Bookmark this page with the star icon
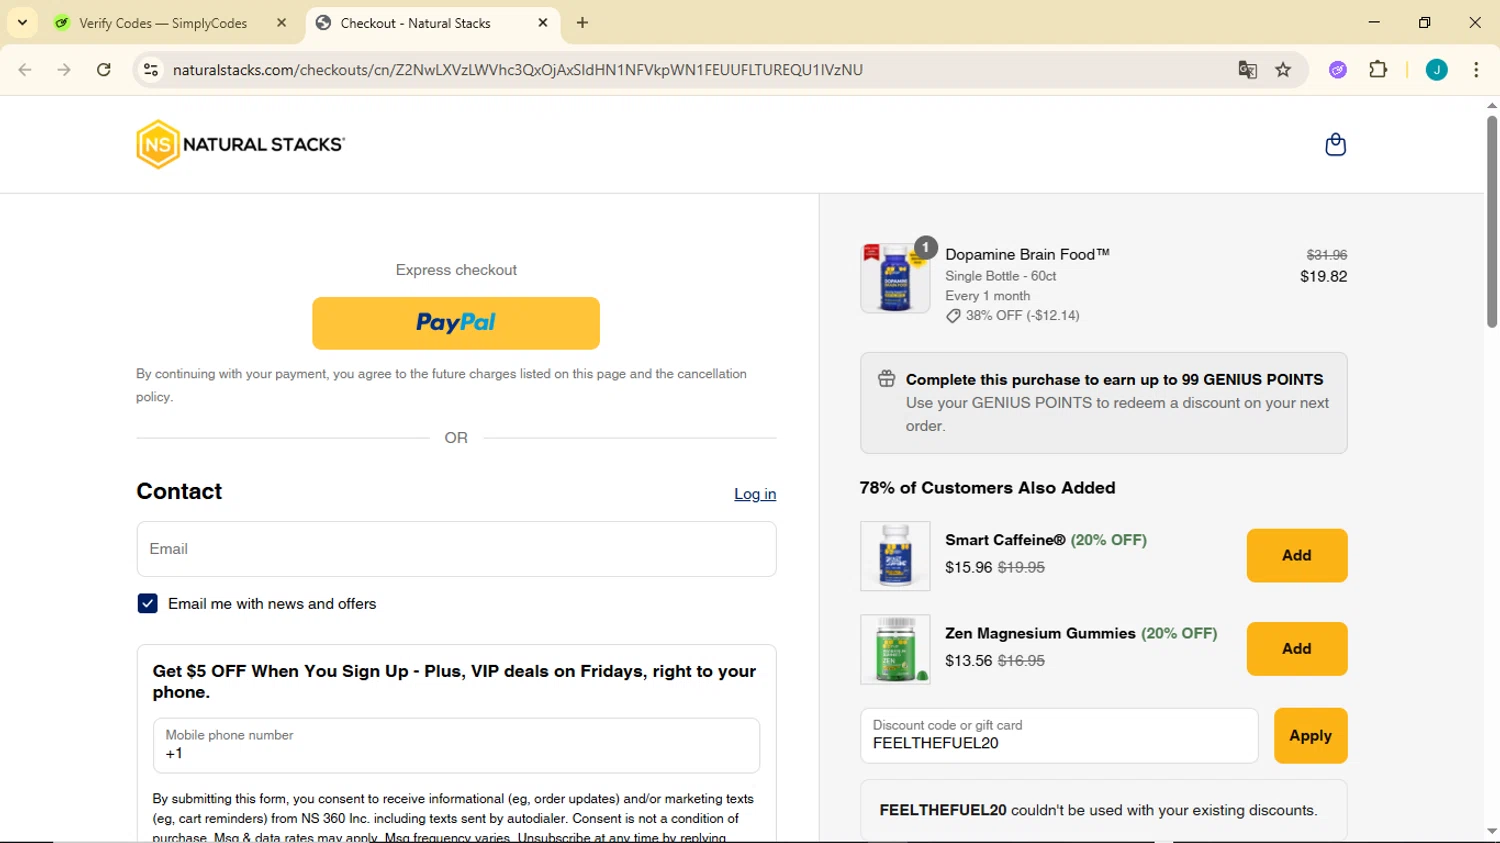Viewport: 1500px width, 843px height. (1283, 70)
